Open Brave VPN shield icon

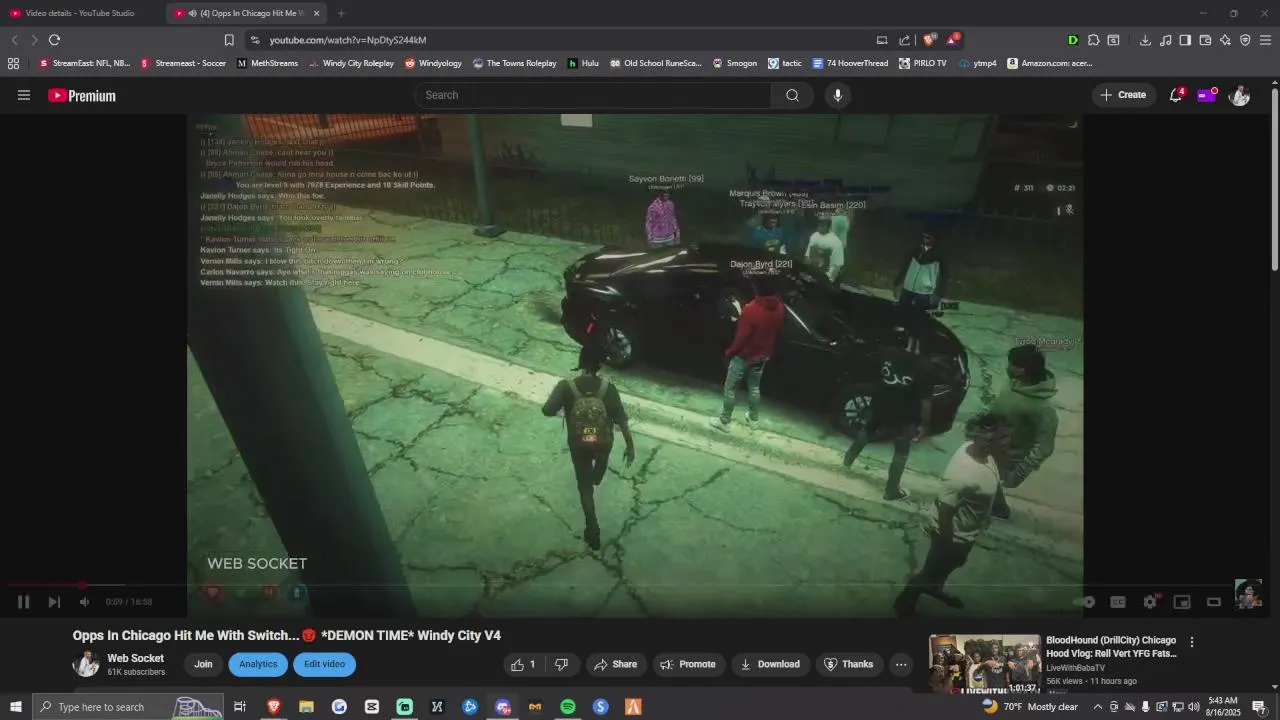(1245, 40)
